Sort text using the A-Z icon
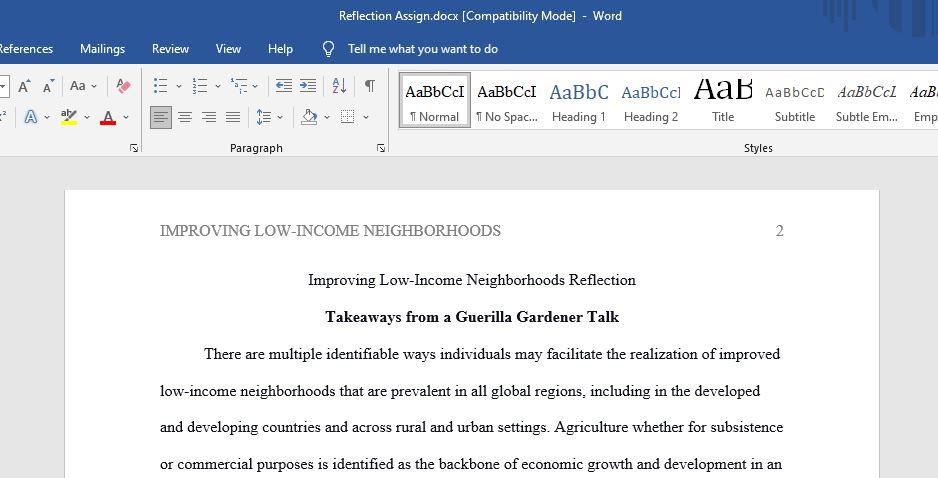Screen dimensions: 938x478 tap(339, 86)
